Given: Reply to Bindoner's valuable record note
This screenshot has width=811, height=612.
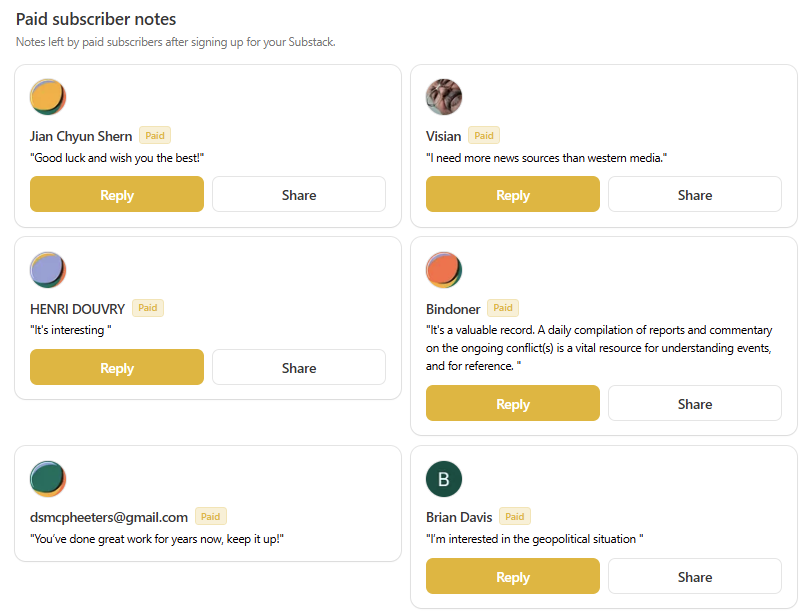Looking at the screenshot, I should tap(513, 404).
